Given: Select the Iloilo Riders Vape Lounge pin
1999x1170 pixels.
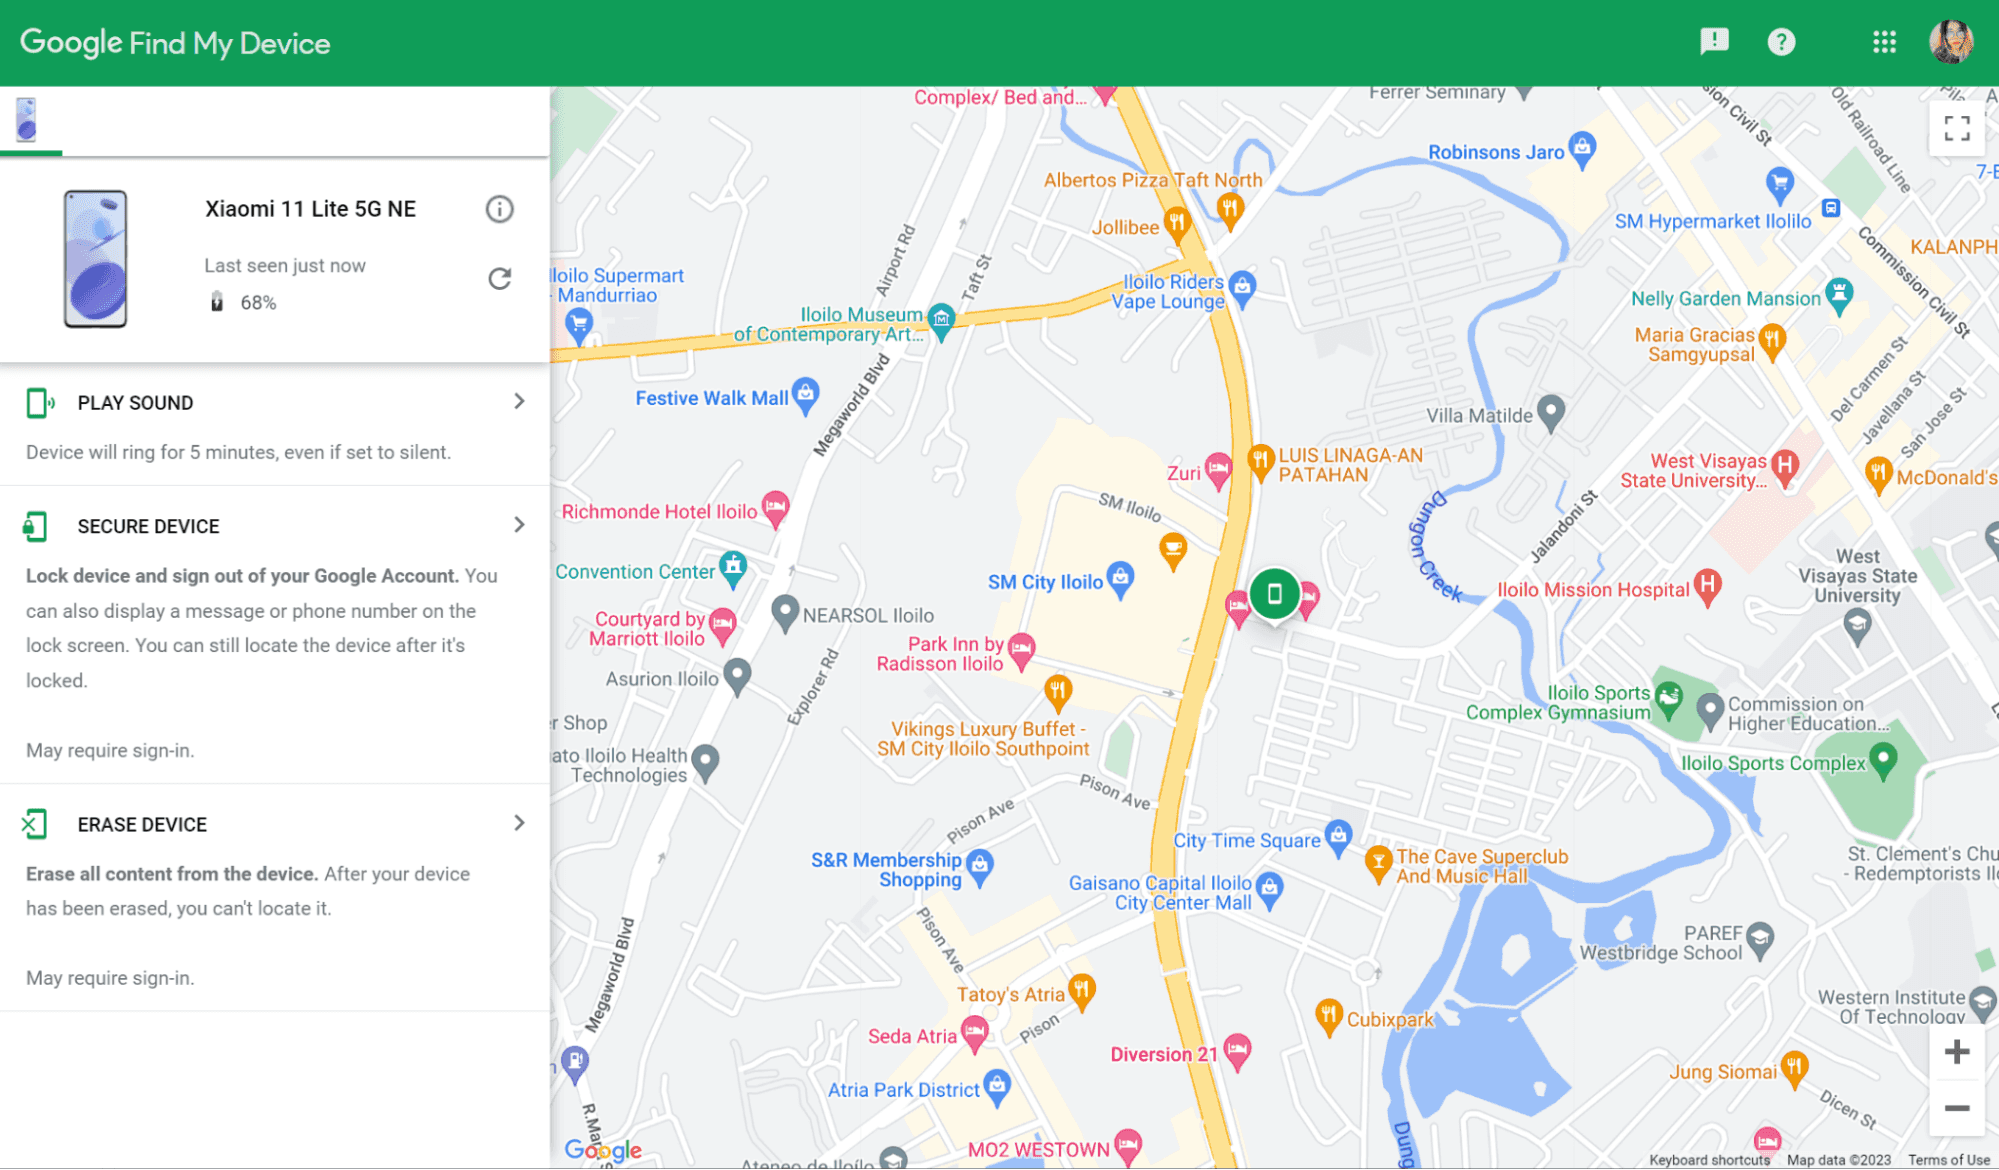Looking at the screenshot, I should 1242,288.
